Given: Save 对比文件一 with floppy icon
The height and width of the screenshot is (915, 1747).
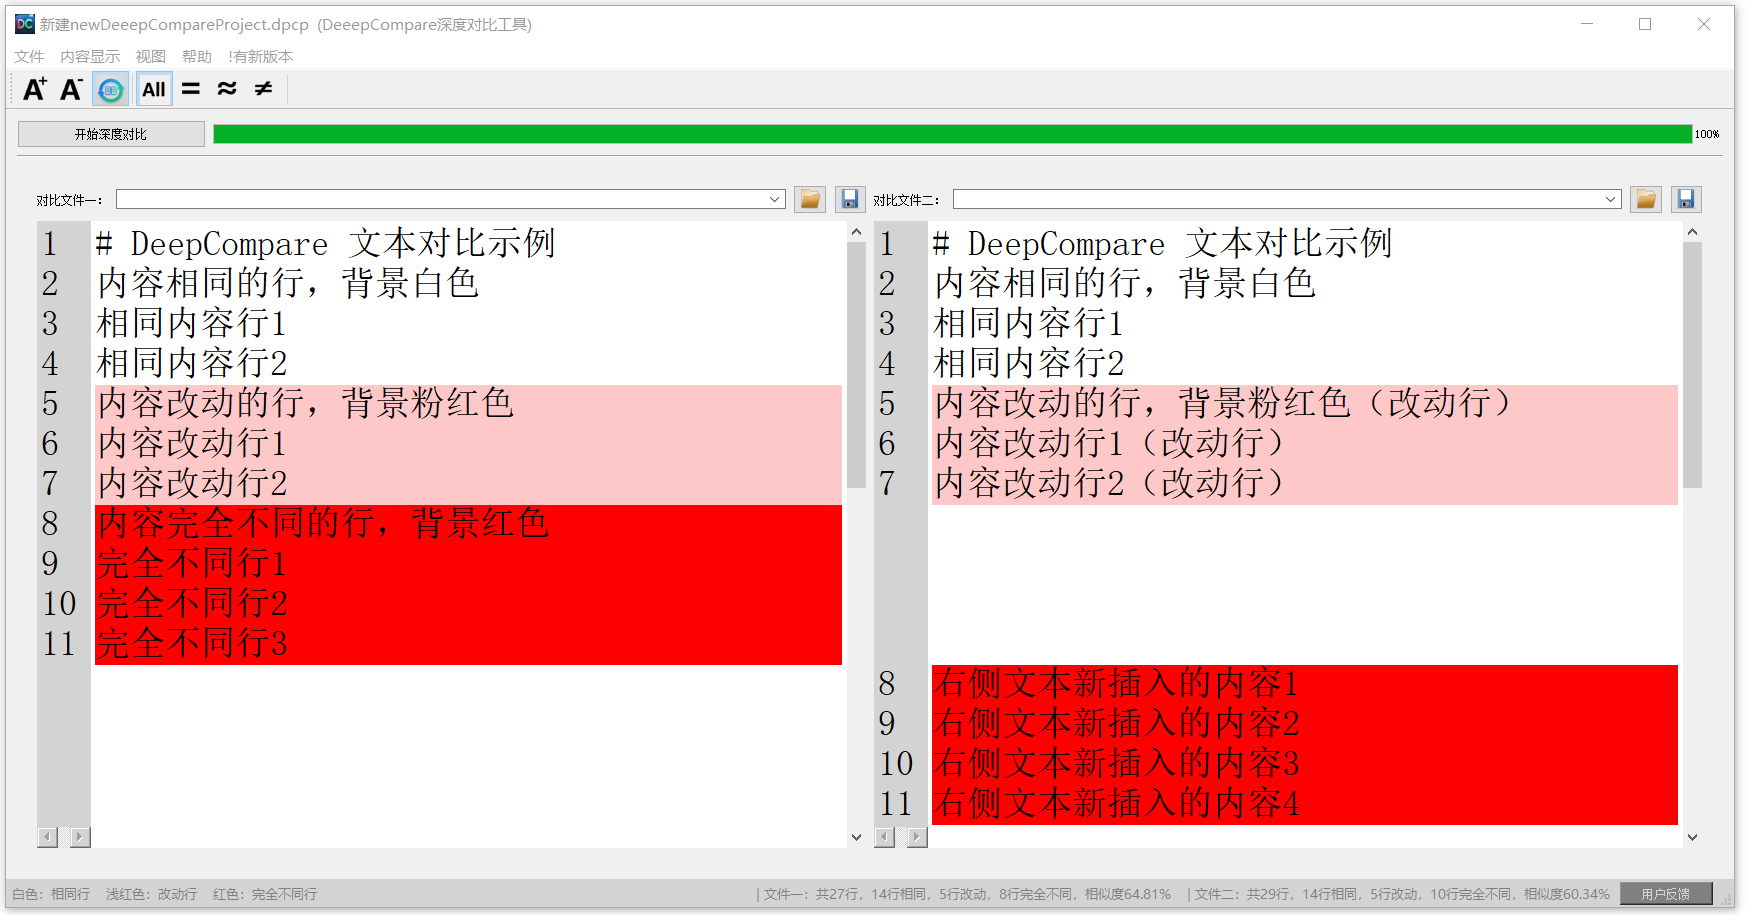Looking at the screenshot, I should pyautogui.click(x=849, y=200).
